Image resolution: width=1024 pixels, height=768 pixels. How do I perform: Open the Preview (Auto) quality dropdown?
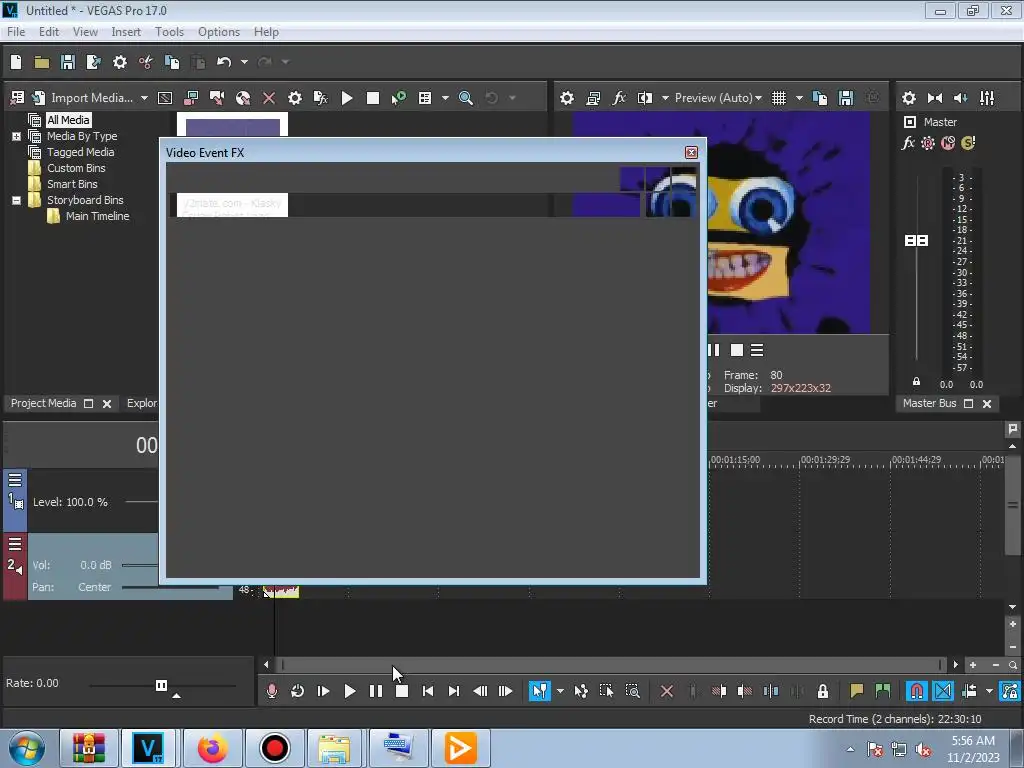(x=718, y=98)
